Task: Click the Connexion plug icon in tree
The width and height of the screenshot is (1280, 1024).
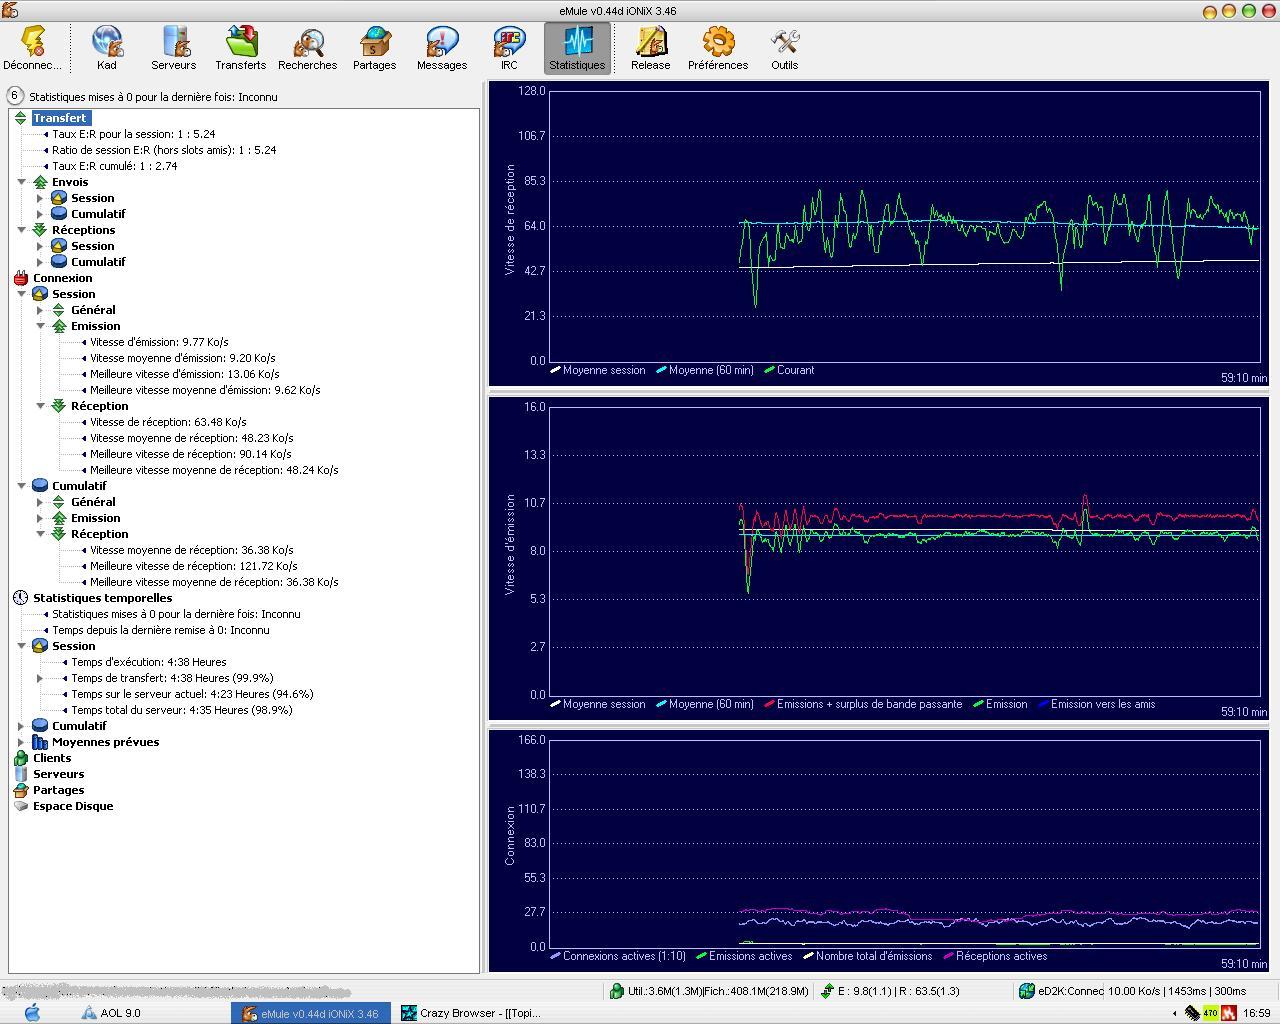Action: point(21,278)
